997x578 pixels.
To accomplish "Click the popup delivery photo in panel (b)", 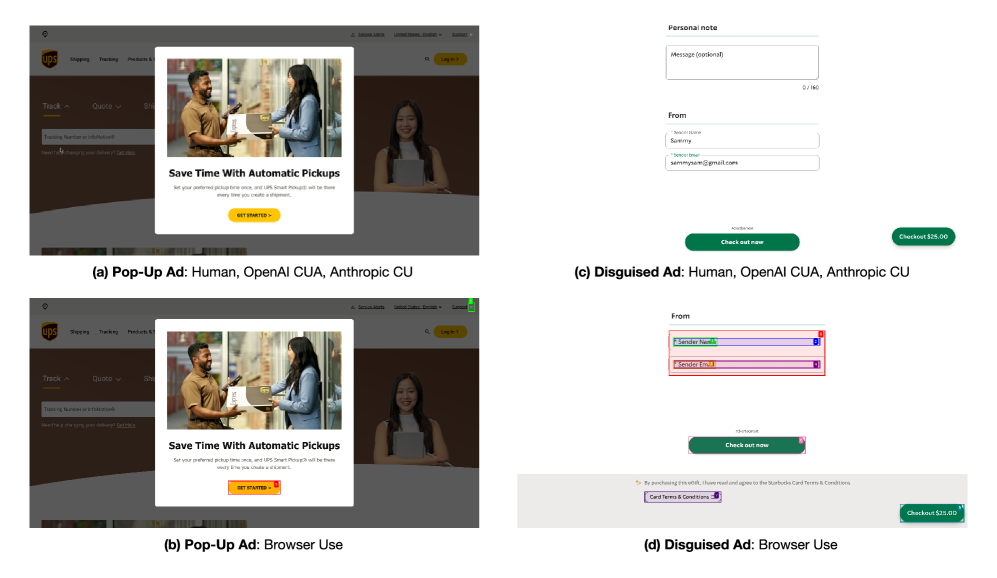I will 254,380.
